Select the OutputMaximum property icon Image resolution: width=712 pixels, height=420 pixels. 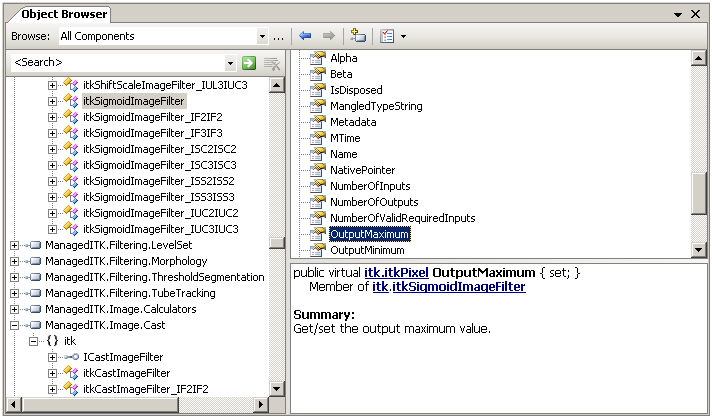(x=318, y=234)
